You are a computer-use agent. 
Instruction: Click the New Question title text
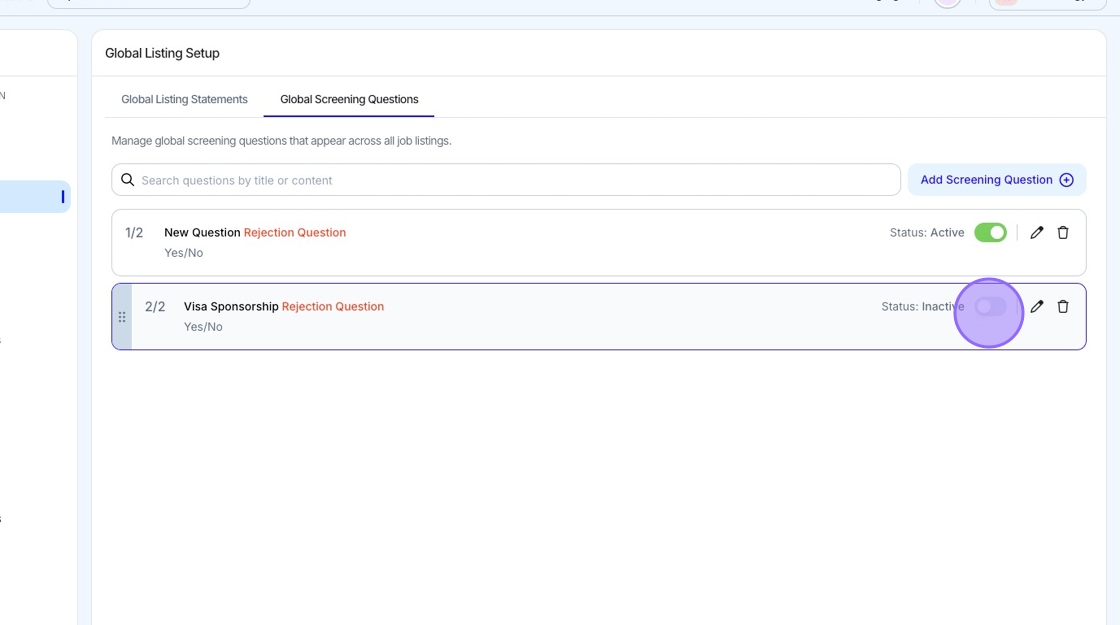pyautogui.click(x=202, y=233)
